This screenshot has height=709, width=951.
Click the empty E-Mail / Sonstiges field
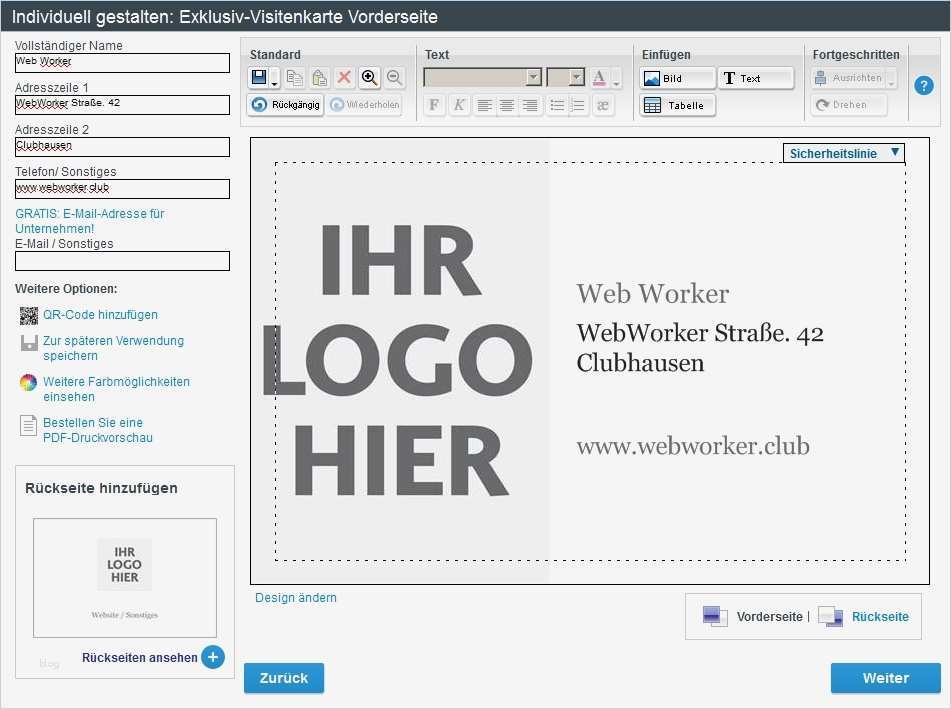point(123,261)
